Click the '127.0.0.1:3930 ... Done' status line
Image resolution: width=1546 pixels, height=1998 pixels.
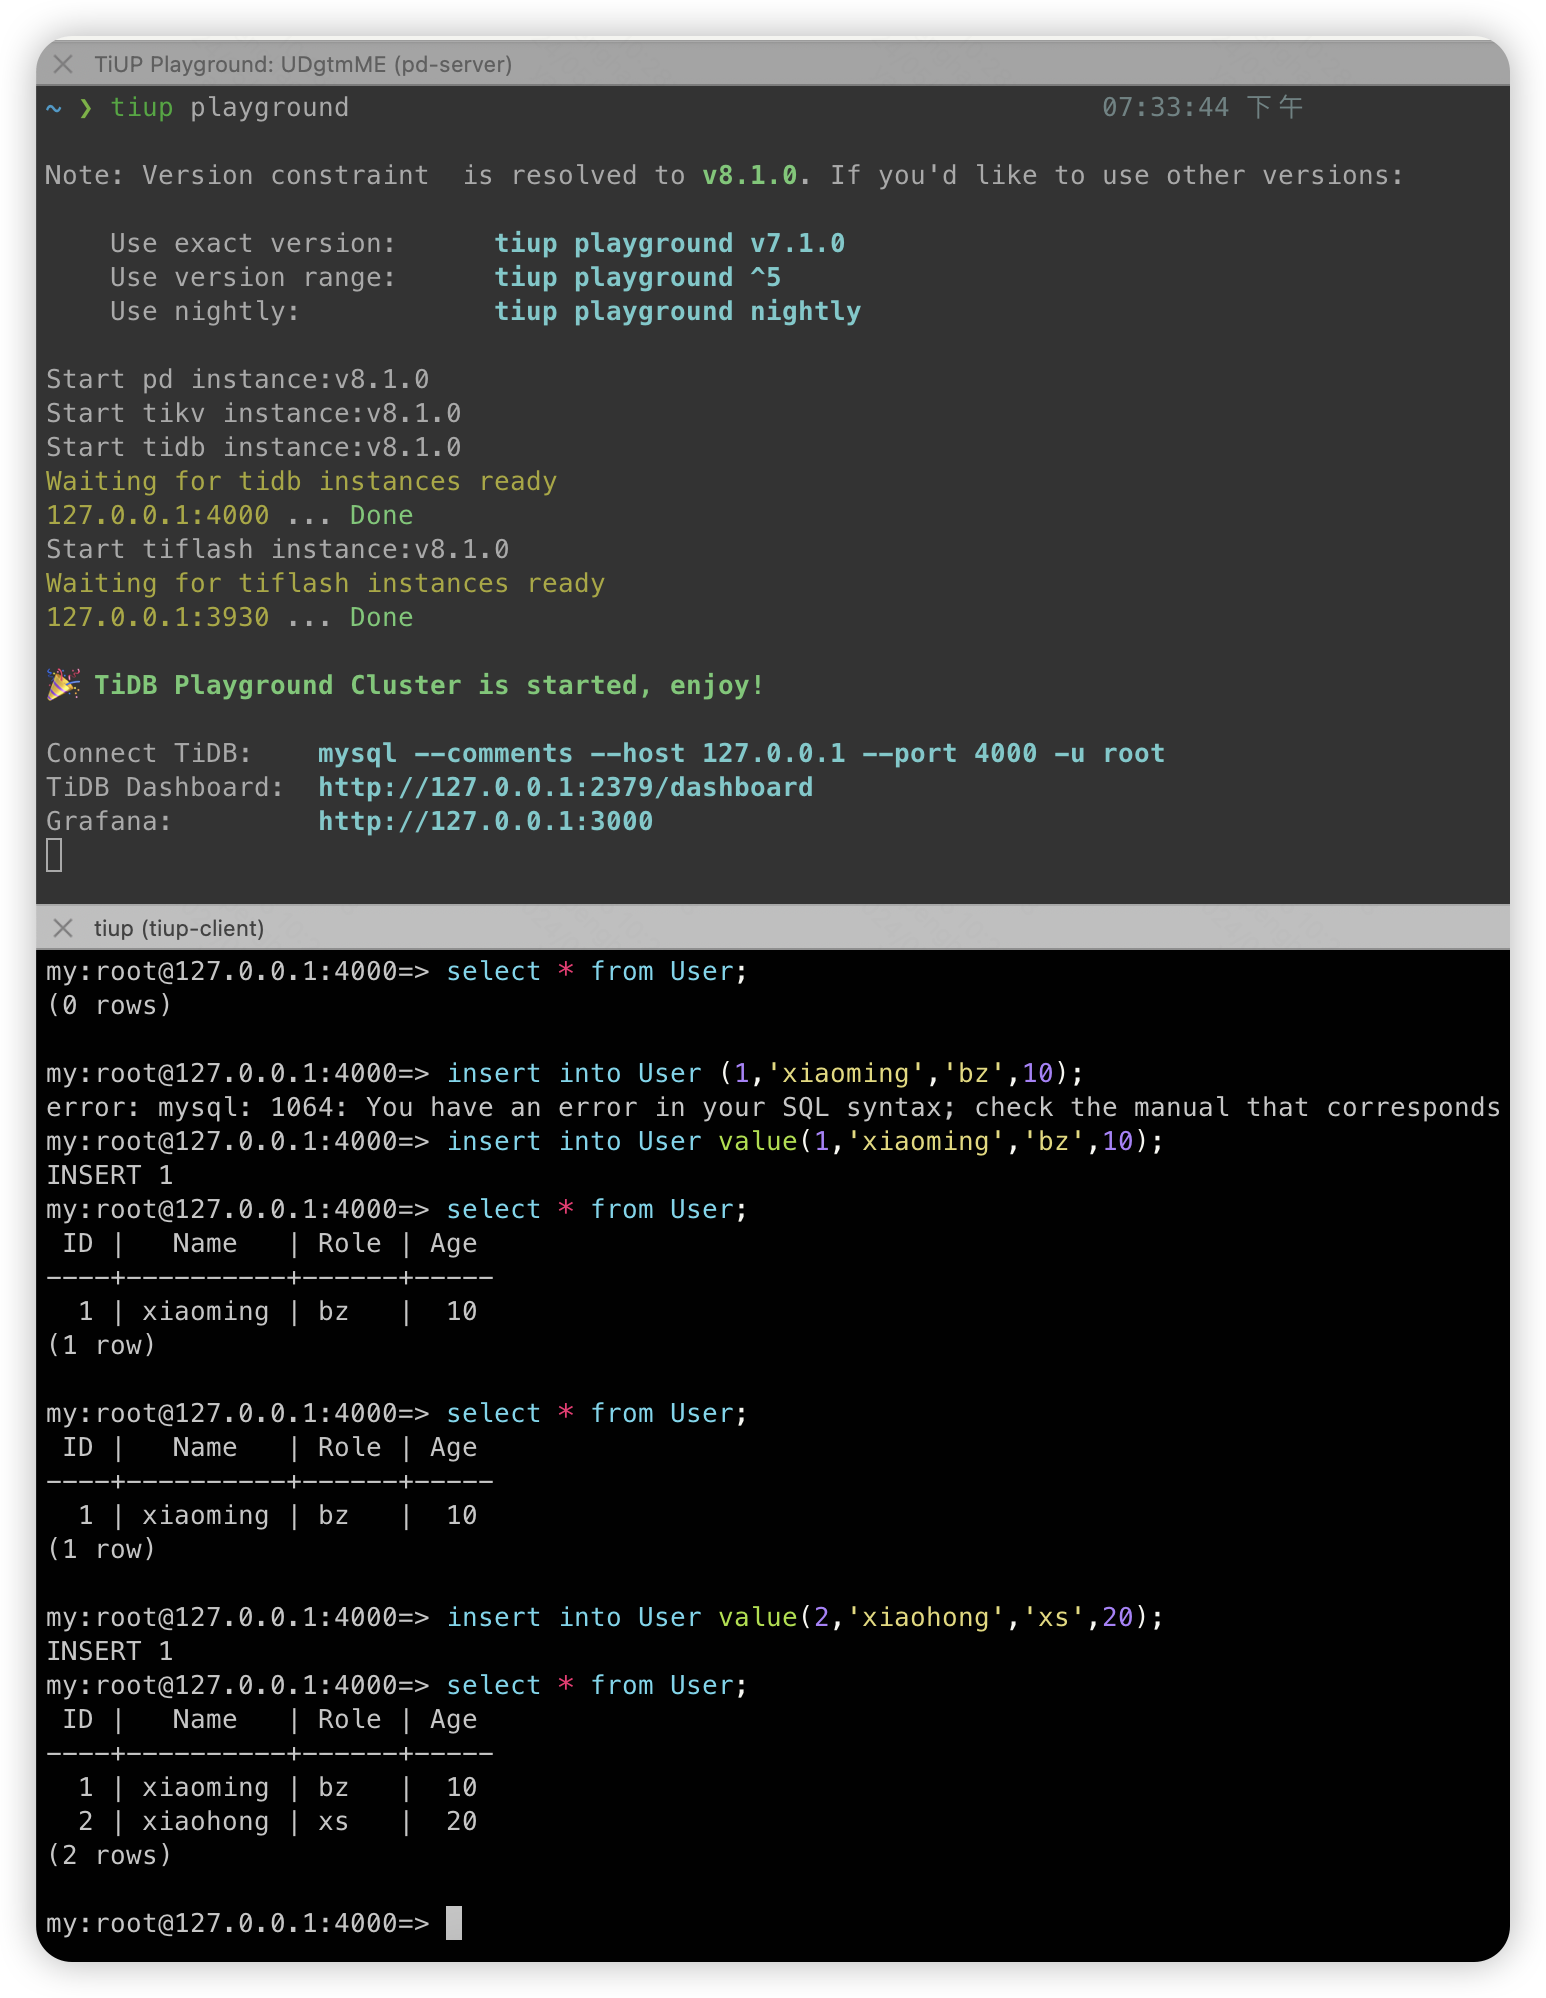pos(229,617)
